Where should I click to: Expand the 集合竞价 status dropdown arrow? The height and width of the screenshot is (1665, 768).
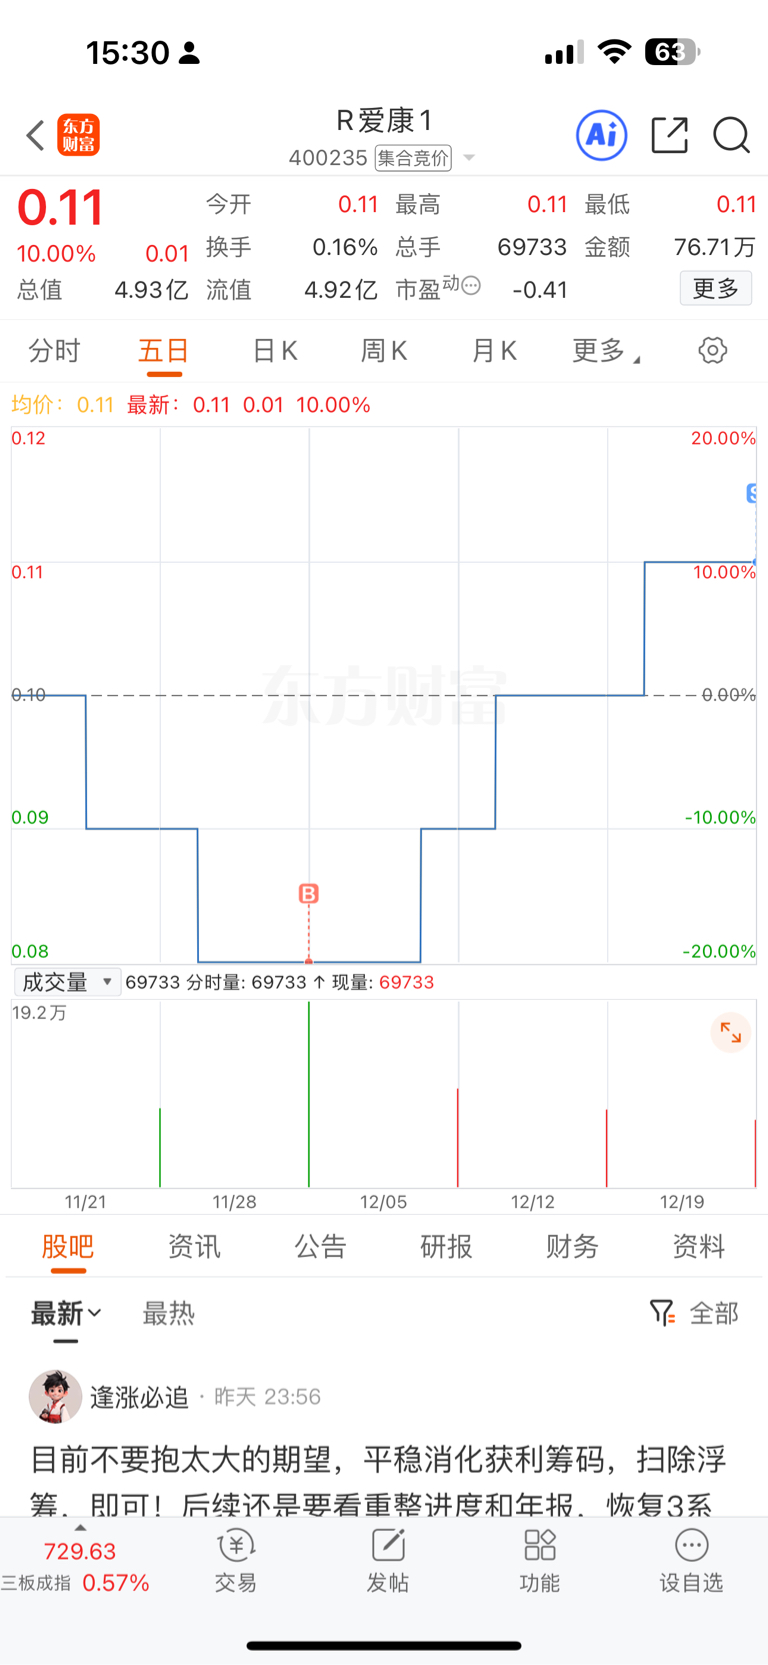coord(469,158)
